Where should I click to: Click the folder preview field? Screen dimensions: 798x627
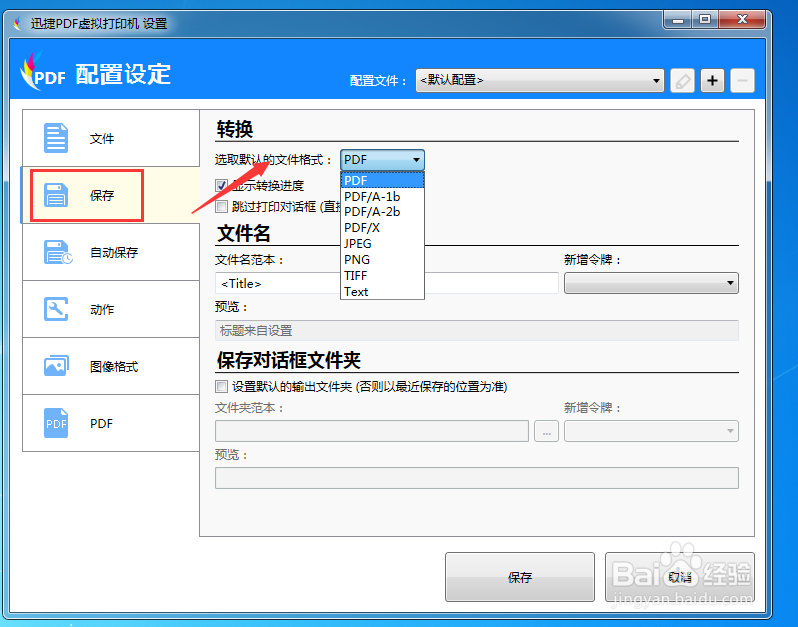tap(476, 478)
